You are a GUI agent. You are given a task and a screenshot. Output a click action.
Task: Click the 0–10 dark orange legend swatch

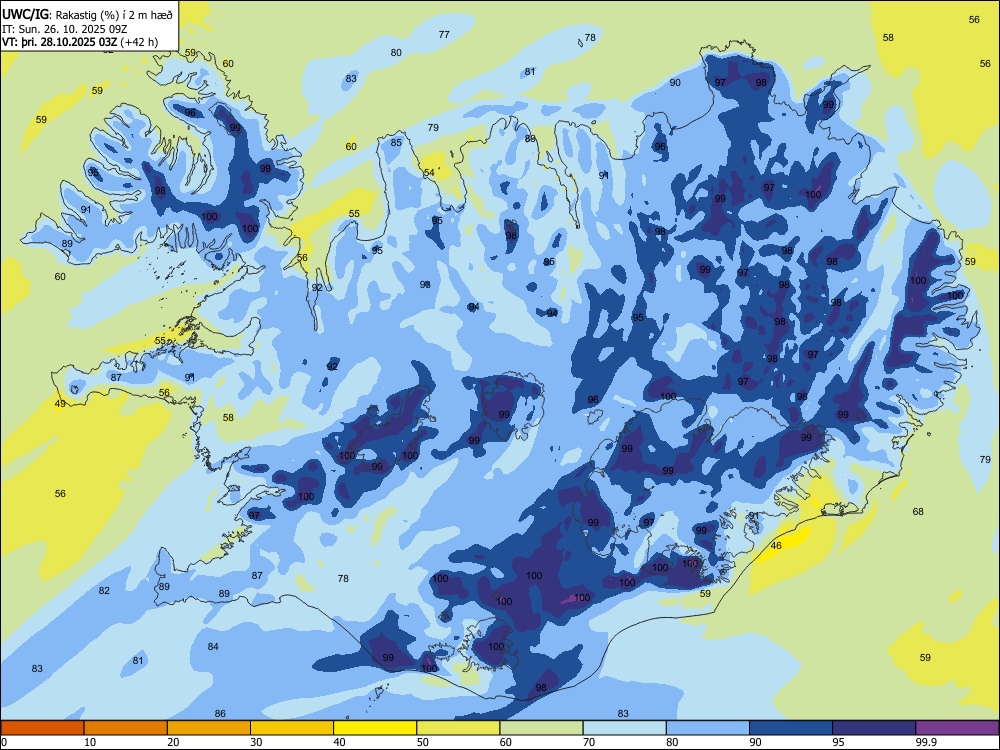(x=42, y=728)
